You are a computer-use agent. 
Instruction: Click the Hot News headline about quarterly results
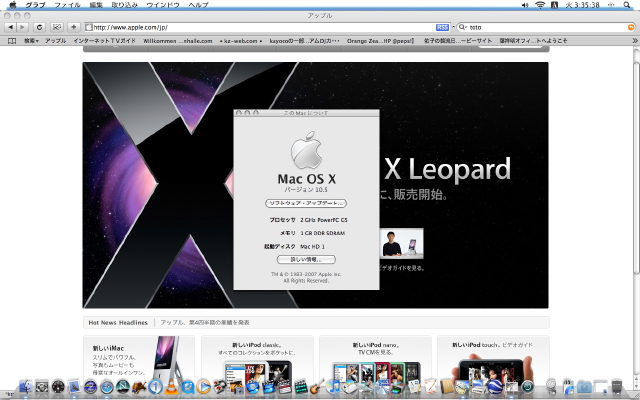pyautogui.click(x=205, y=322)
